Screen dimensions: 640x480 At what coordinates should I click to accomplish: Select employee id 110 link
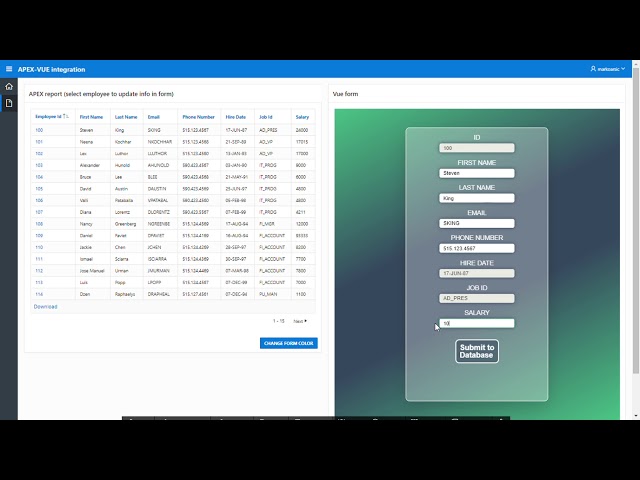pos(39,247)
